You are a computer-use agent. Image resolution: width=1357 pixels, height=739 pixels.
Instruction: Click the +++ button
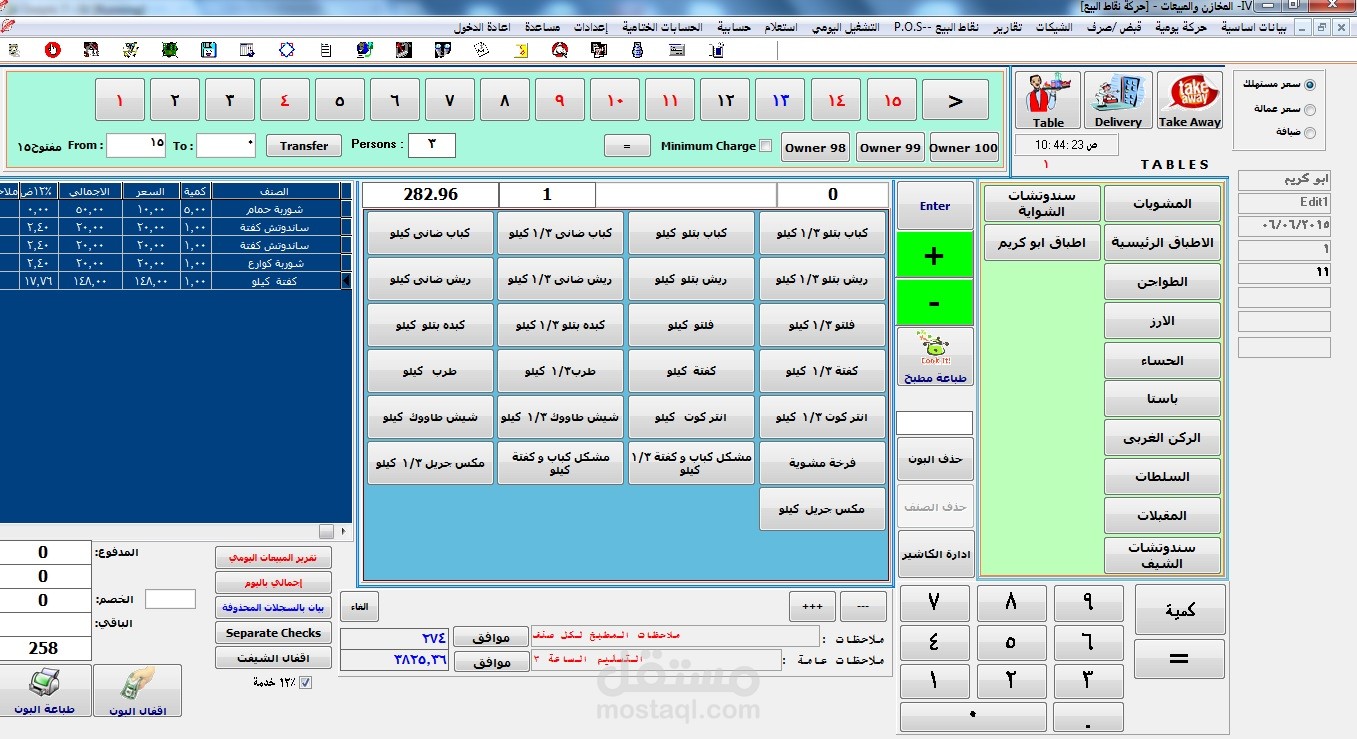[x=812, y=606]
